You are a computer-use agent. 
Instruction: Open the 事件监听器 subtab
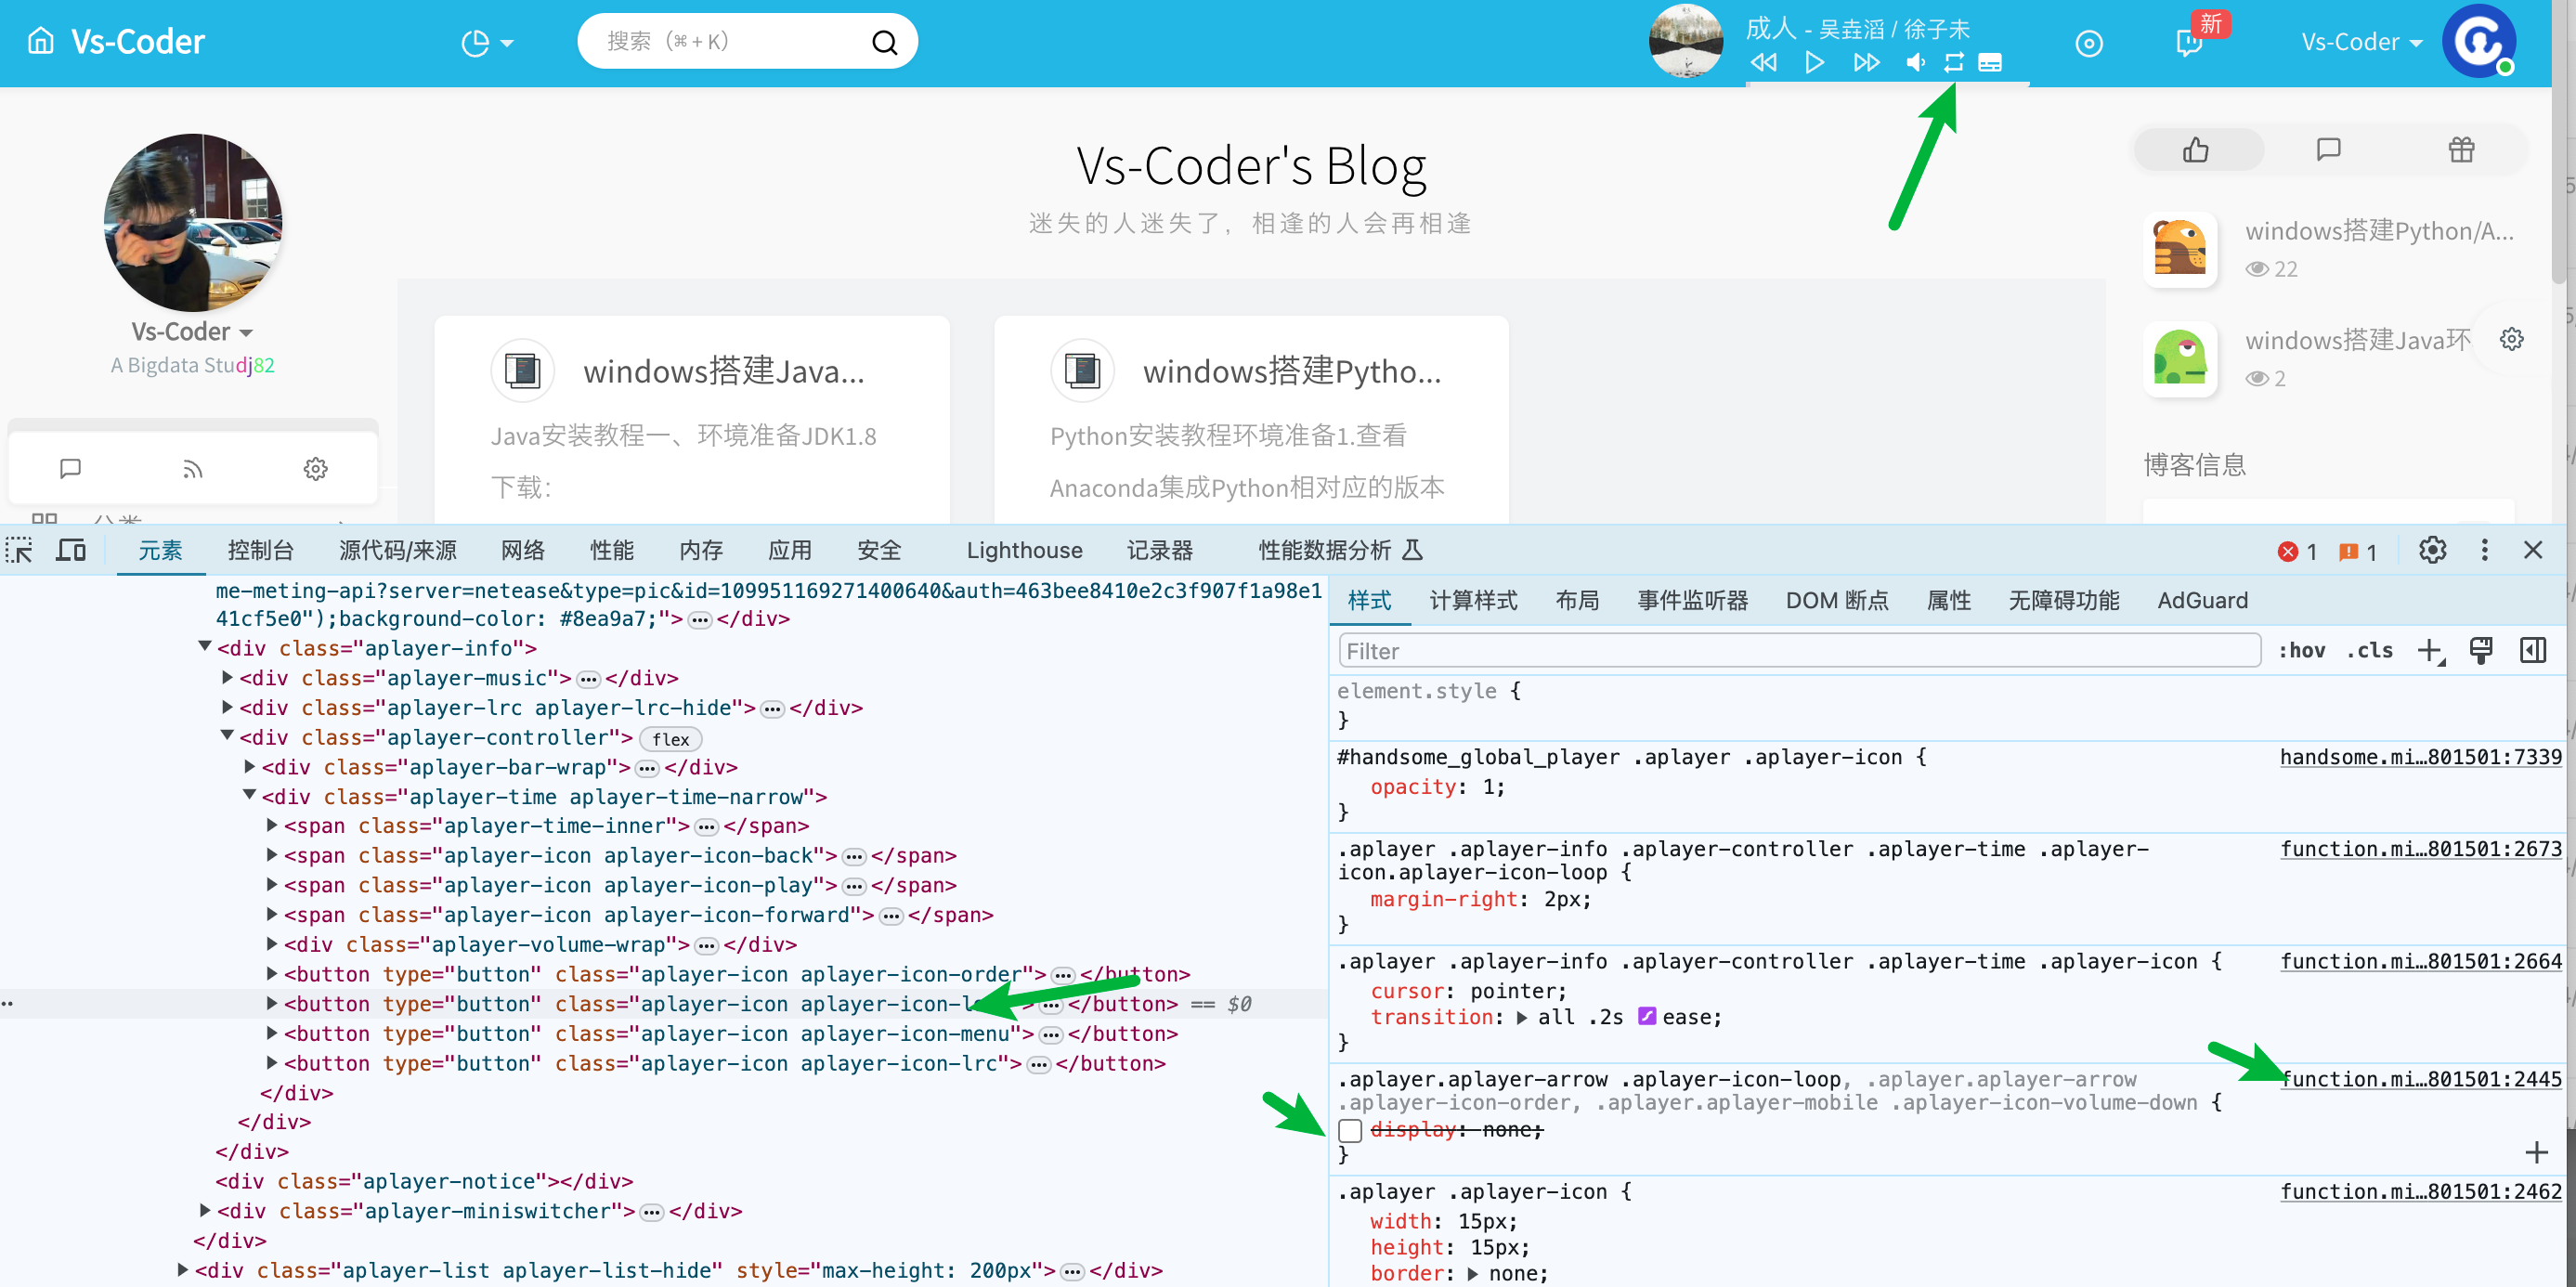coord(1692,600)
